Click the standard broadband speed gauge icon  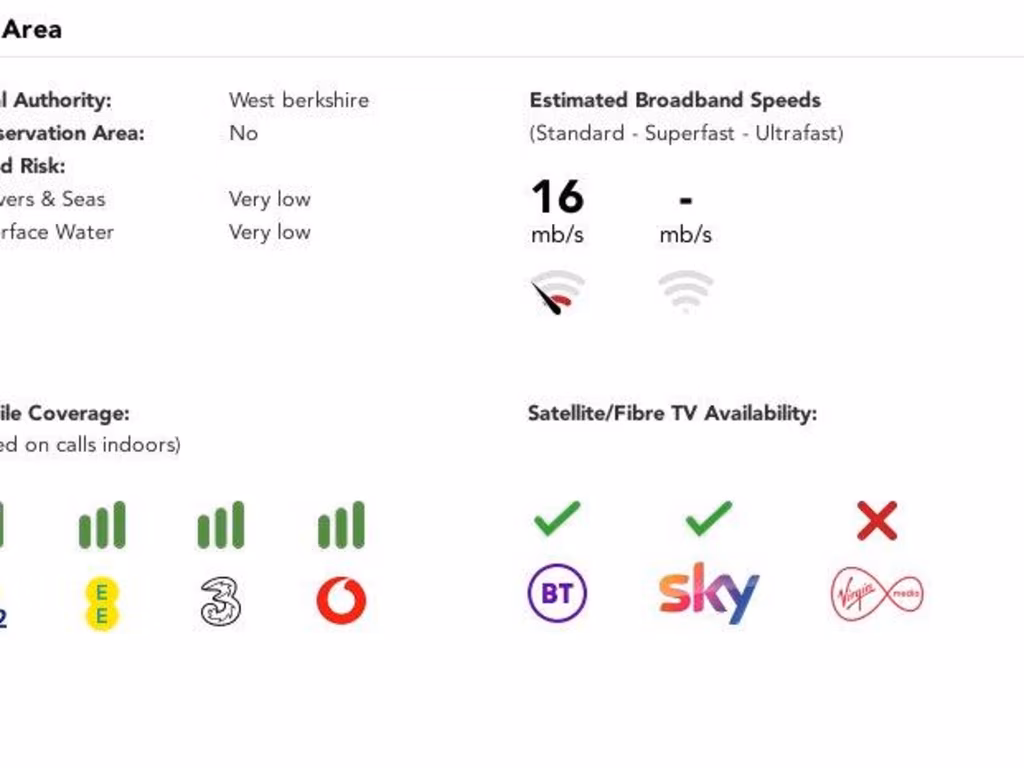click(x=557, y=293)
